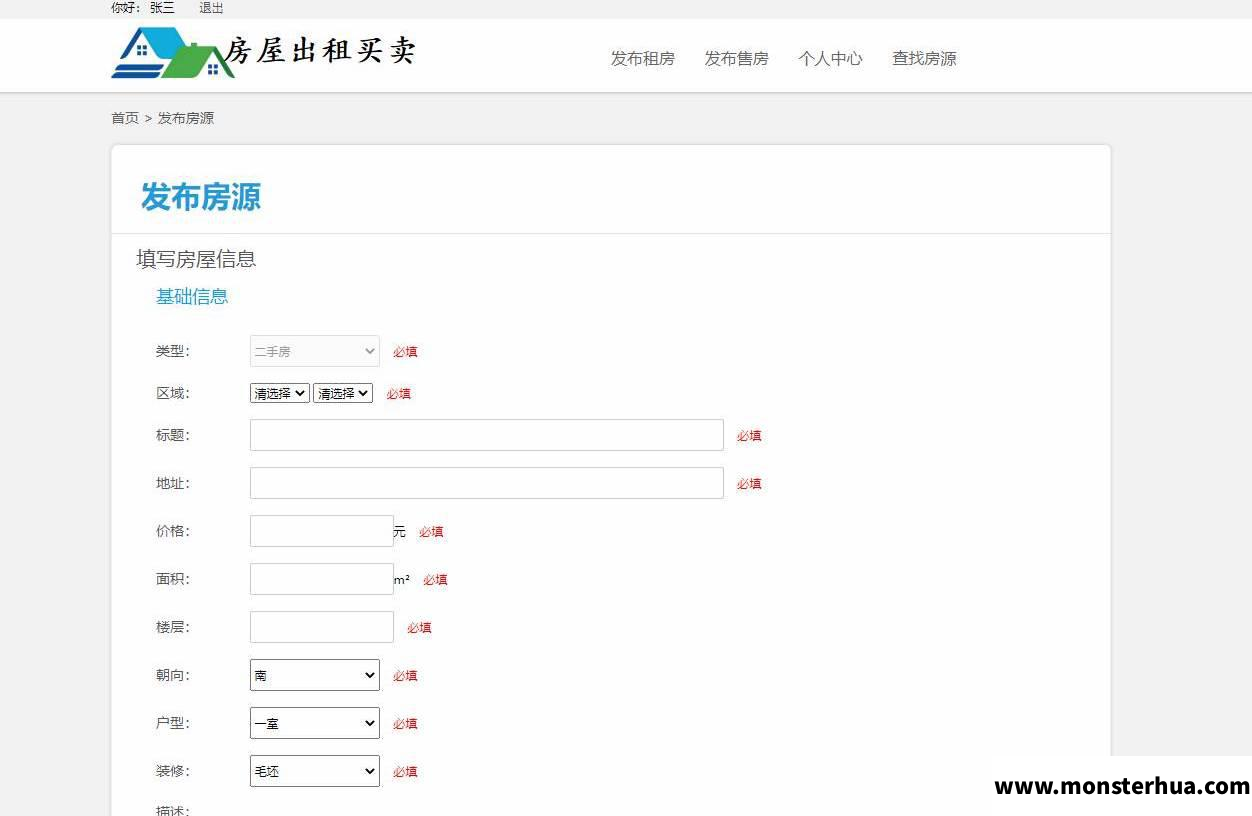Viewport: 1252px width, 816px height.
Task: Click the 房屋出租买卖 site title
Action: [320, 50]
